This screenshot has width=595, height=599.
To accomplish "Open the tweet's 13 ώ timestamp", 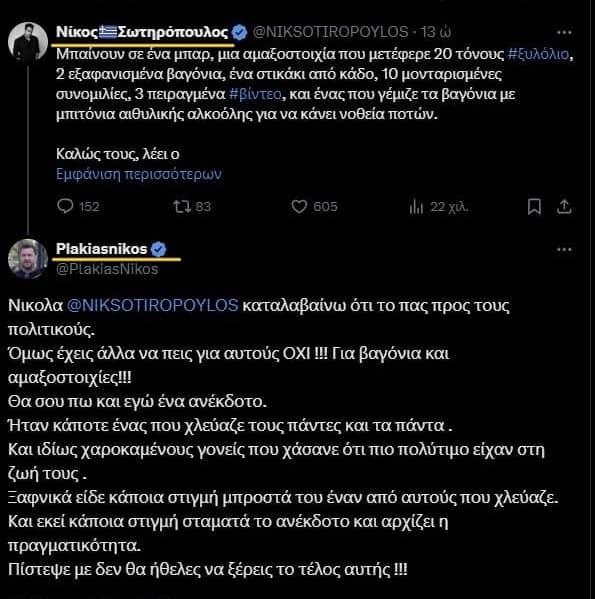I will 436,32.
